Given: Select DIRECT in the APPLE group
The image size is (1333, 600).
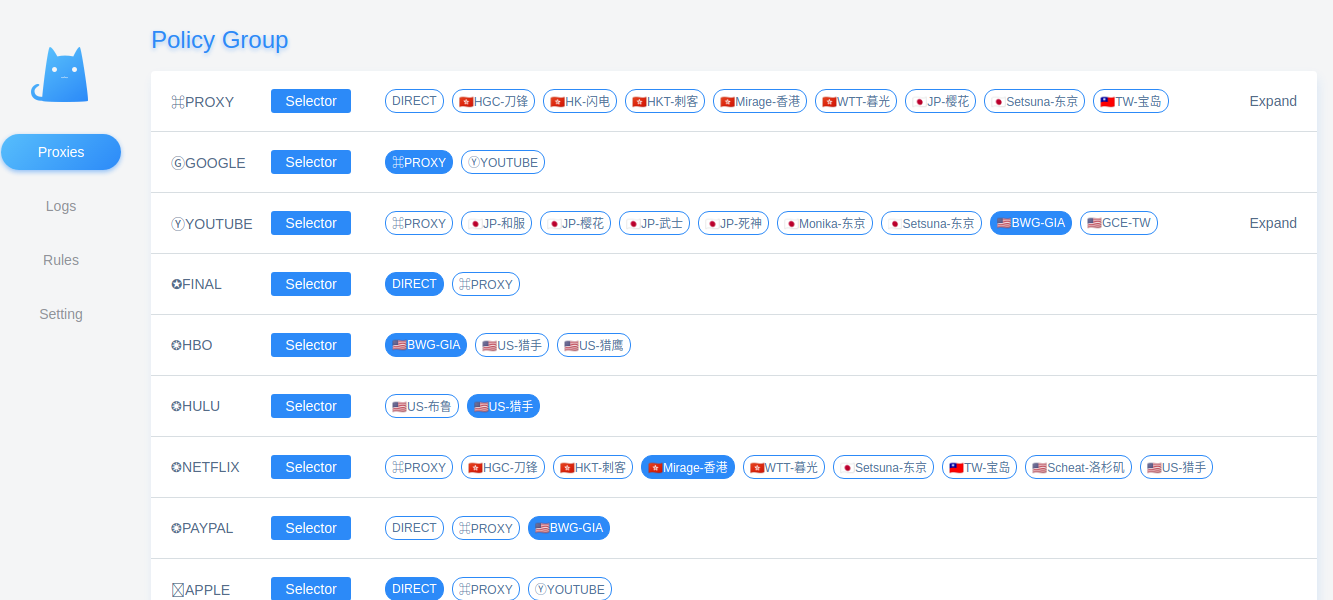Looking at the screenshot, I should click(414, 589).
